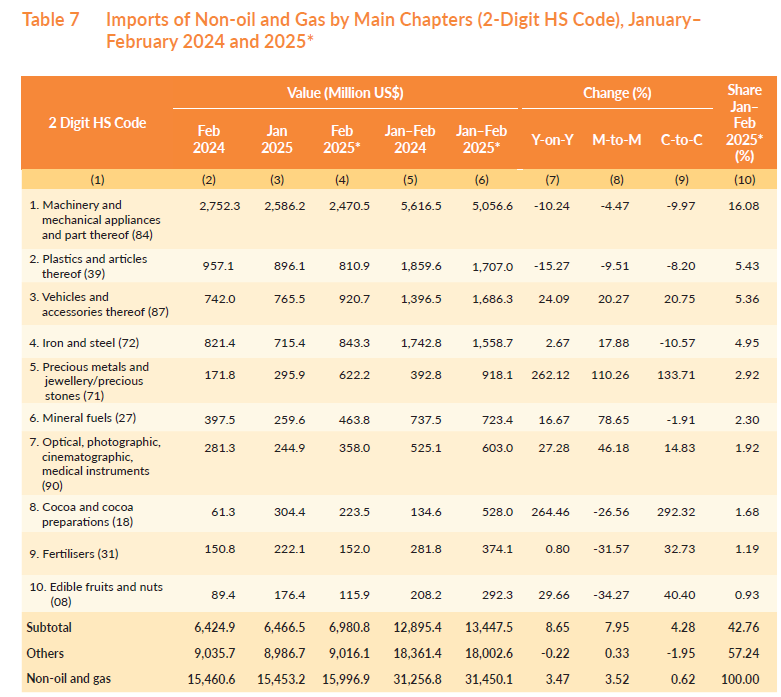
Task: Click the Table 7 title heading
Action: click(400, 31)
